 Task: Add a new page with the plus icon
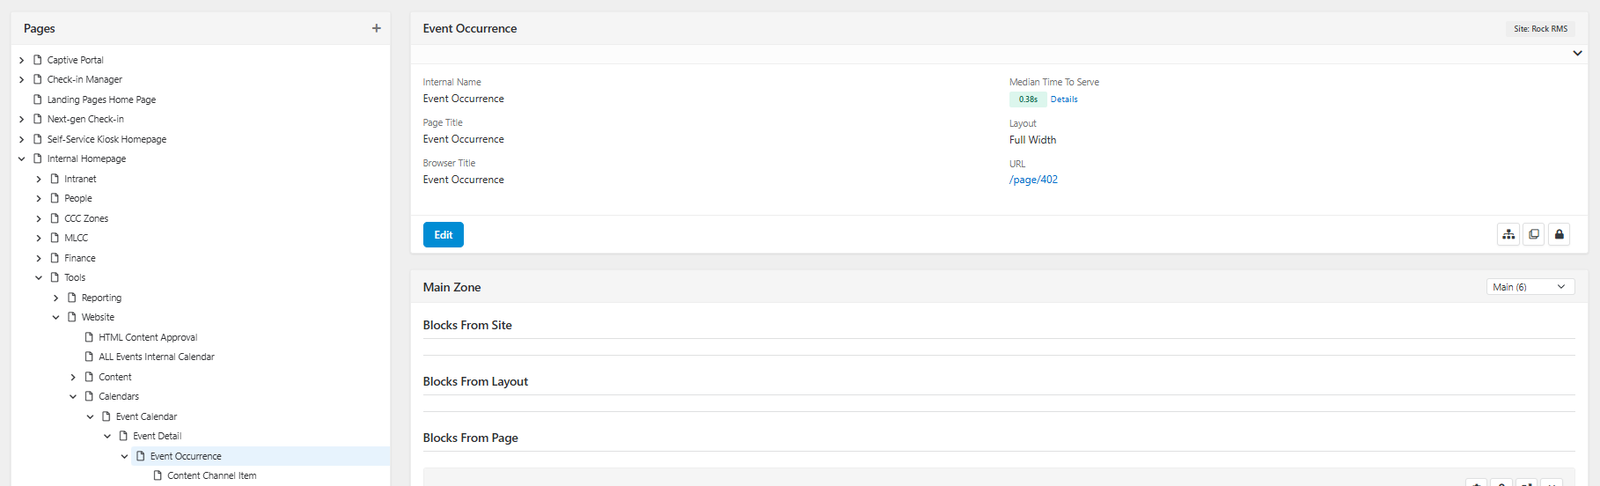[x=376, y=28]
